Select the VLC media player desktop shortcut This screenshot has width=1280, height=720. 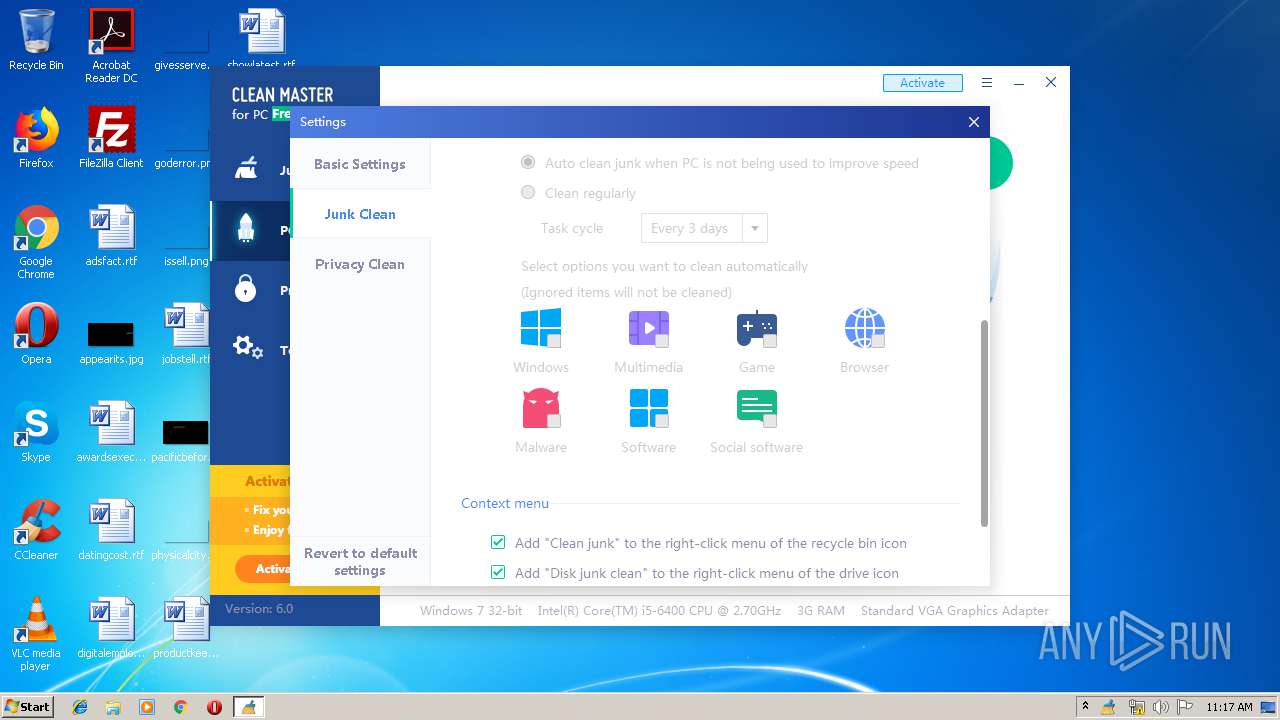(36, 634)
